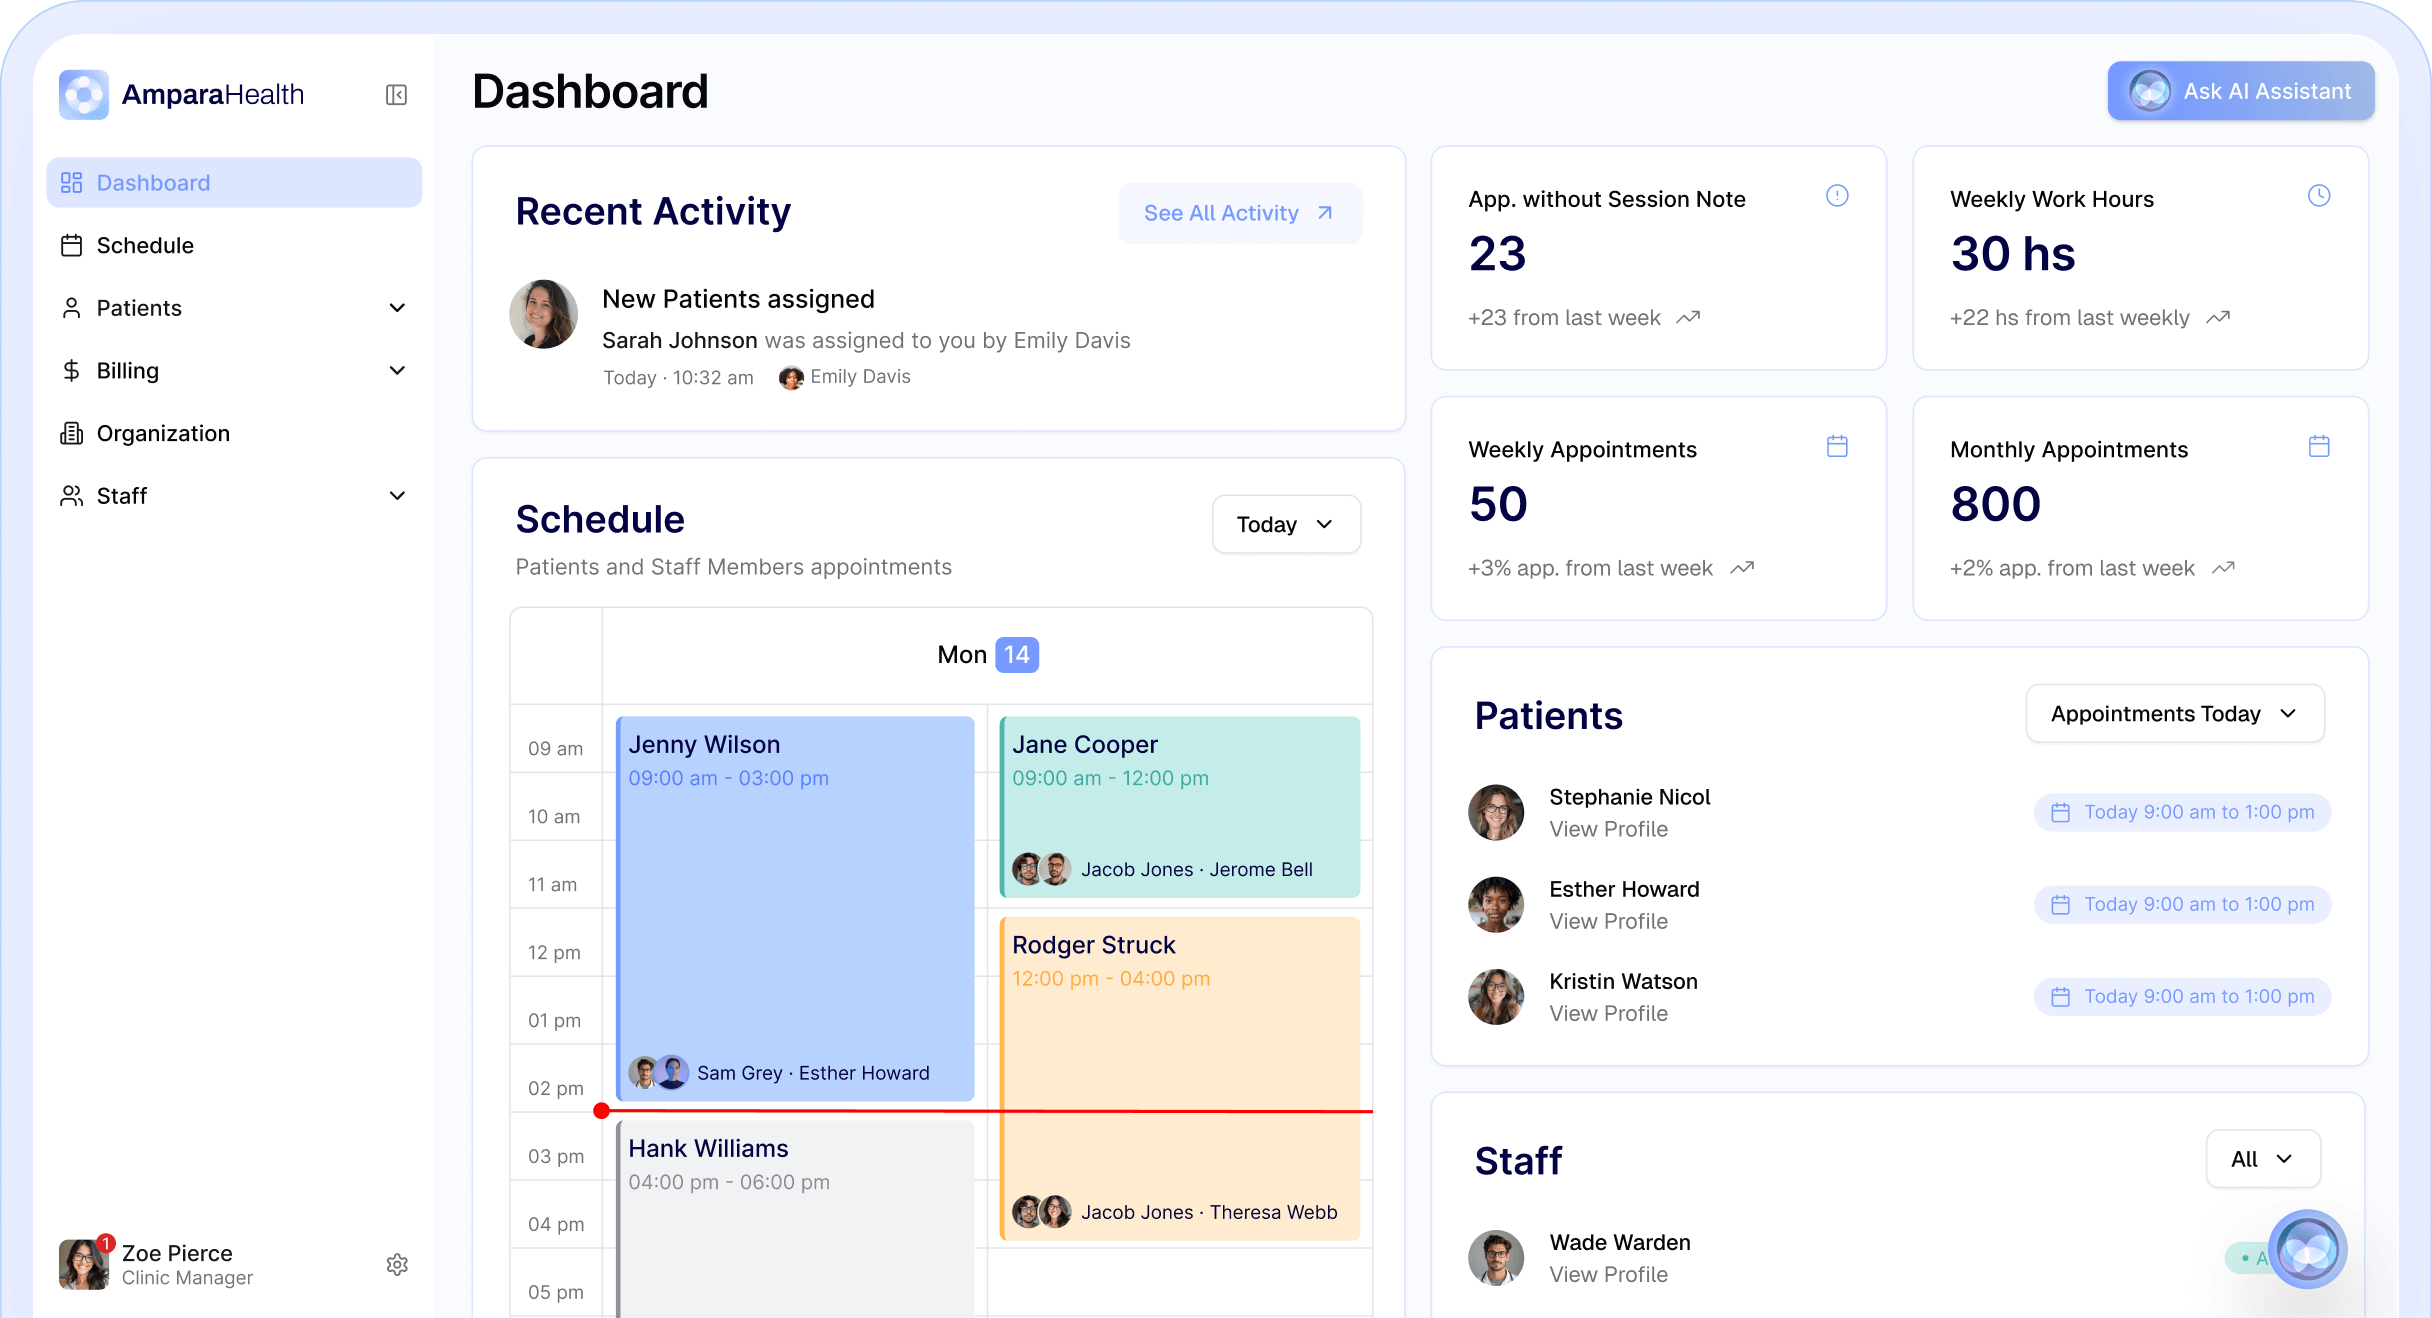Open the Appointments Today dropdown
The height and width of the screenshot is (1318, 2432).
pyautogui.click(x=2175, y=714)
